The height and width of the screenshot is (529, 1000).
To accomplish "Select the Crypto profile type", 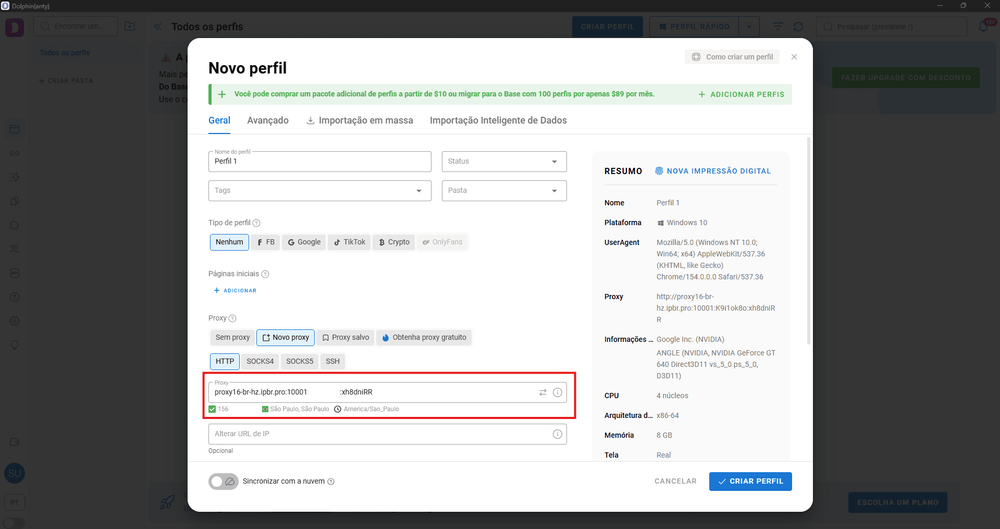I will [393, 242].
